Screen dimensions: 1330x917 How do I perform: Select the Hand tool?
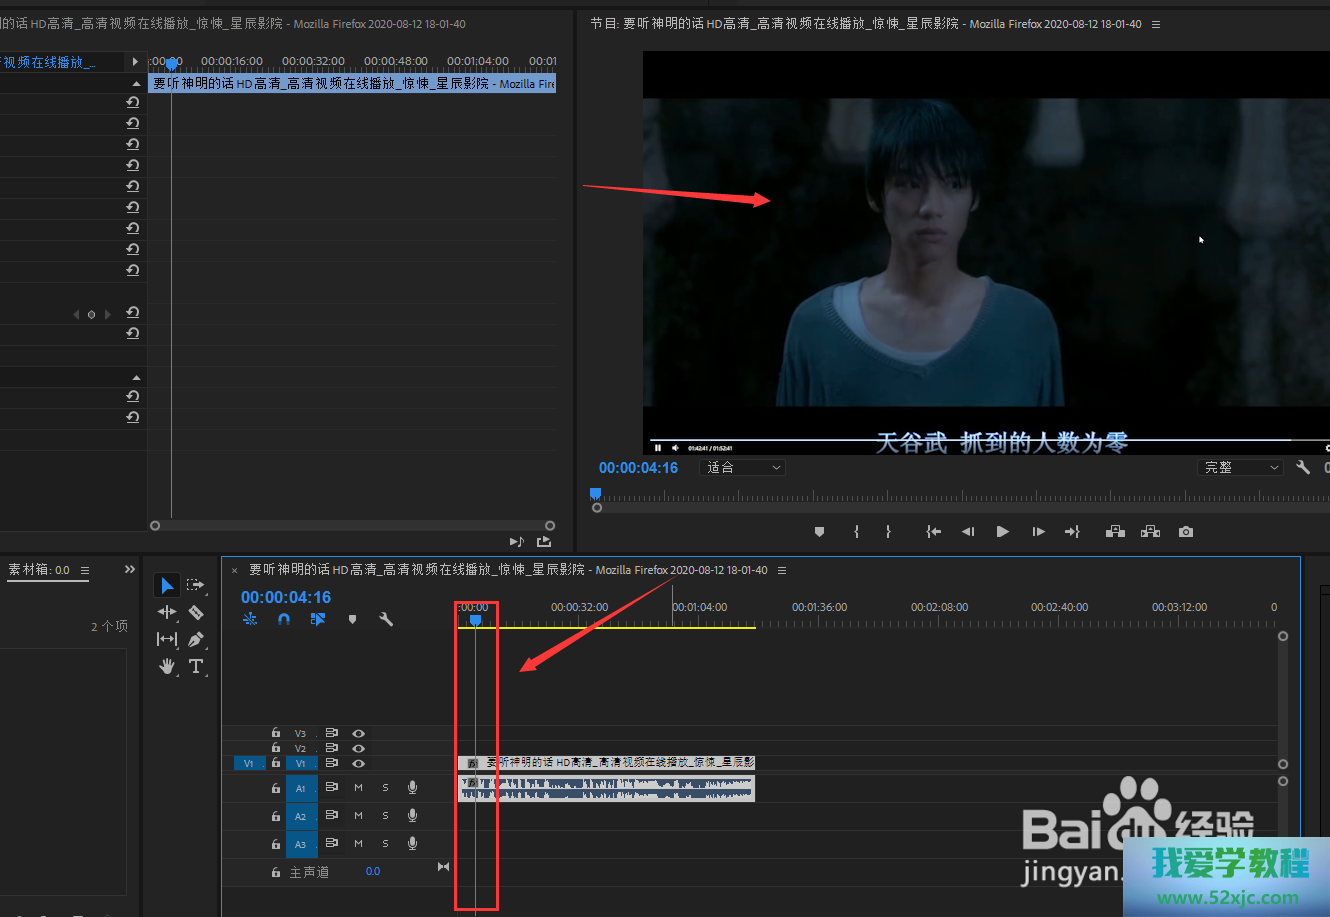click(x=167, y=666)
